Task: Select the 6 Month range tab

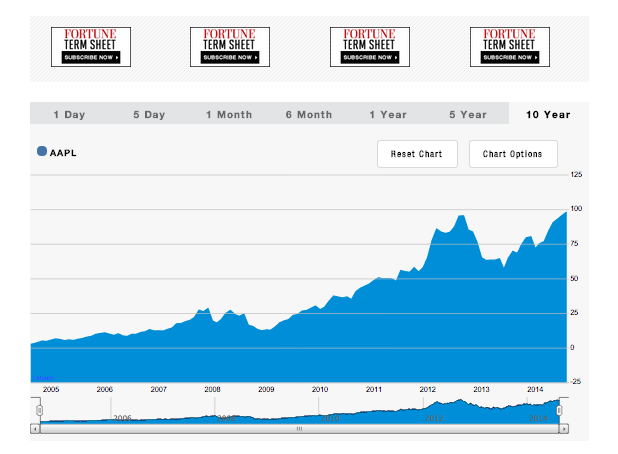Action: [x=309, y=115]
